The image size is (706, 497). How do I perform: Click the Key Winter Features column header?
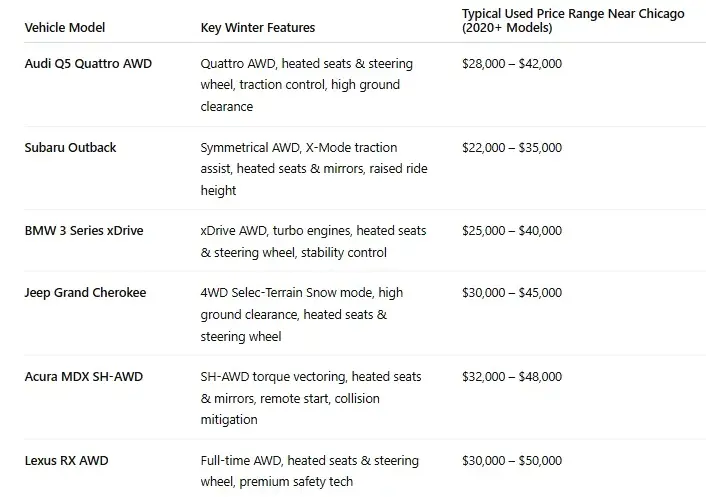tap(257, 27)
